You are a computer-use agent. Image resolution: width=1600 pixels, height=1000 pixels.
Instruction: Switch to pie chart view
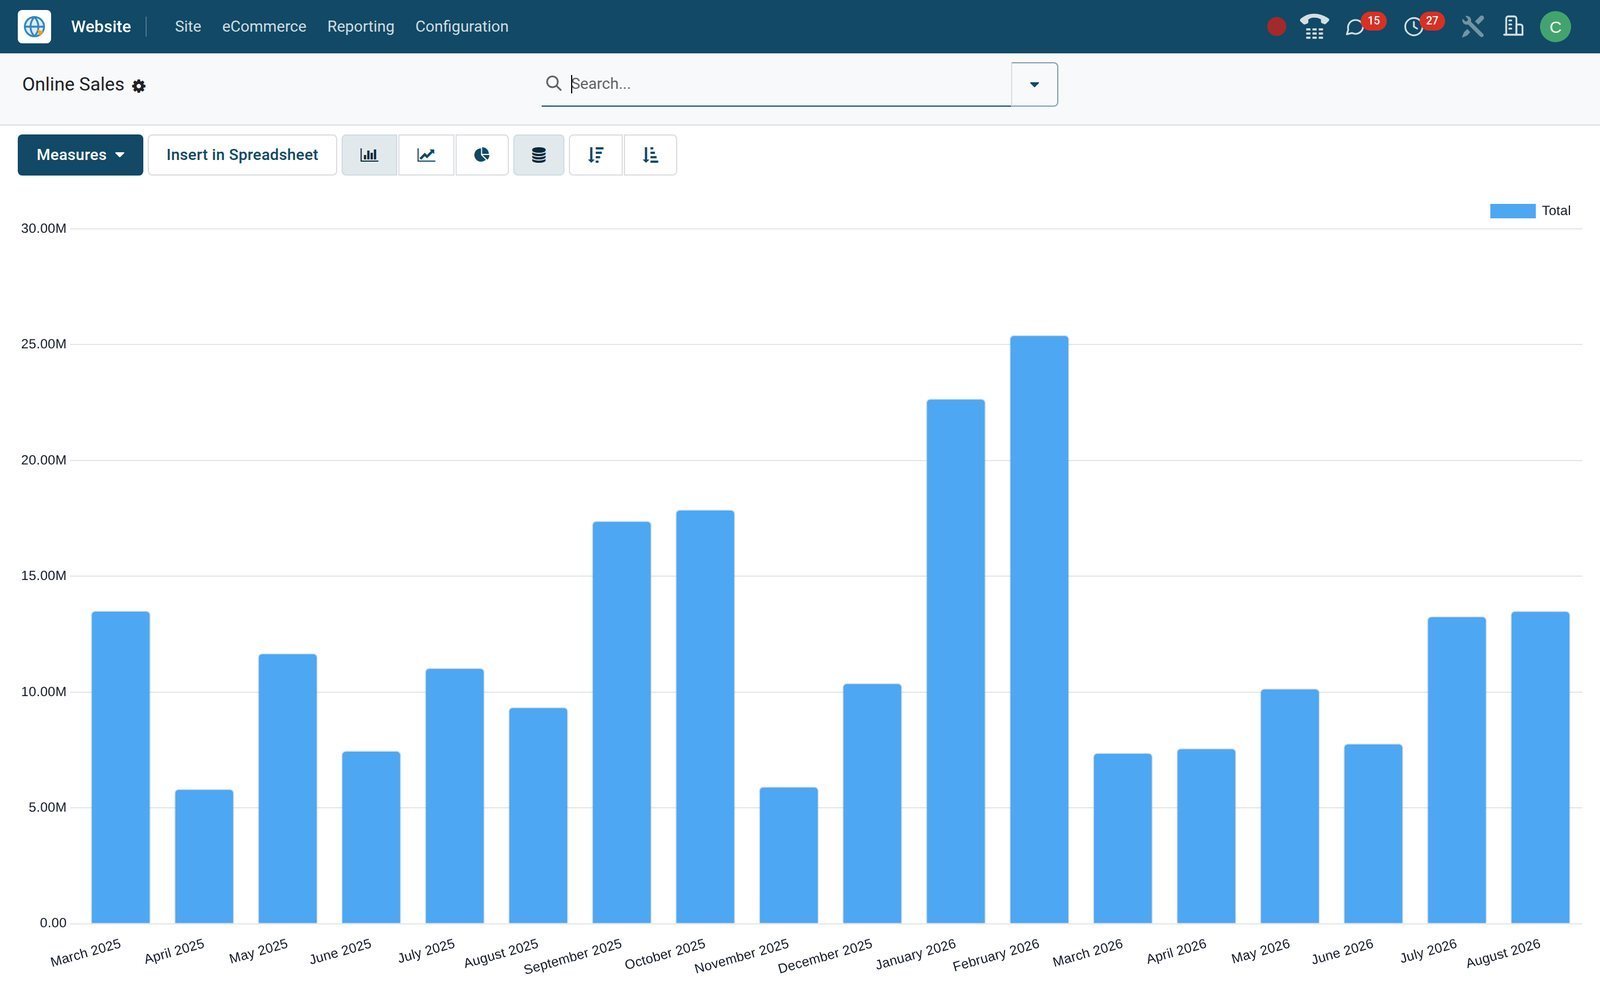482,155
